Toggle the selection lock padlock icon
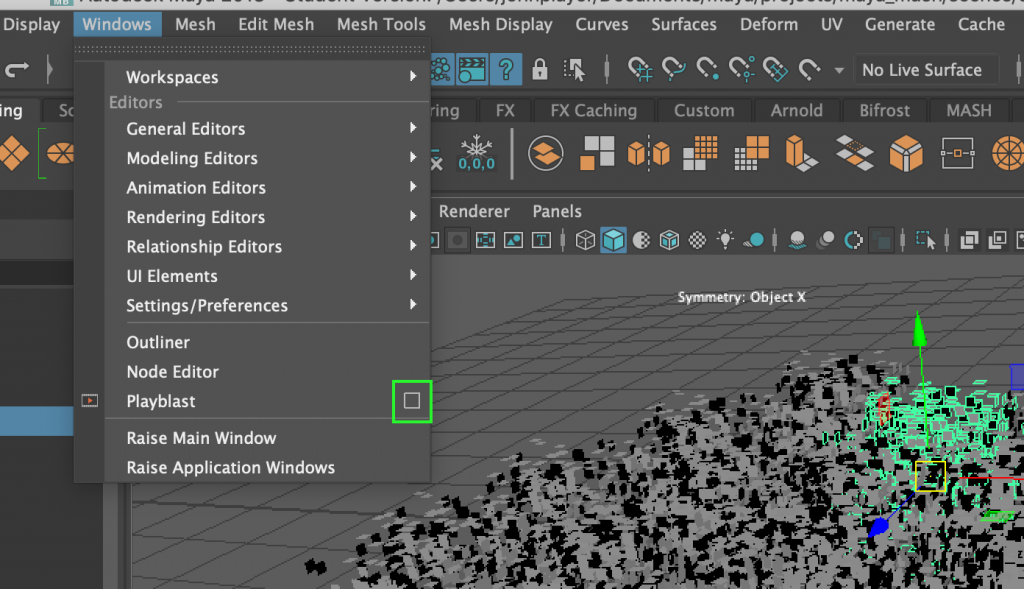Screen dimensions: 1024x589 pos(541,70)
